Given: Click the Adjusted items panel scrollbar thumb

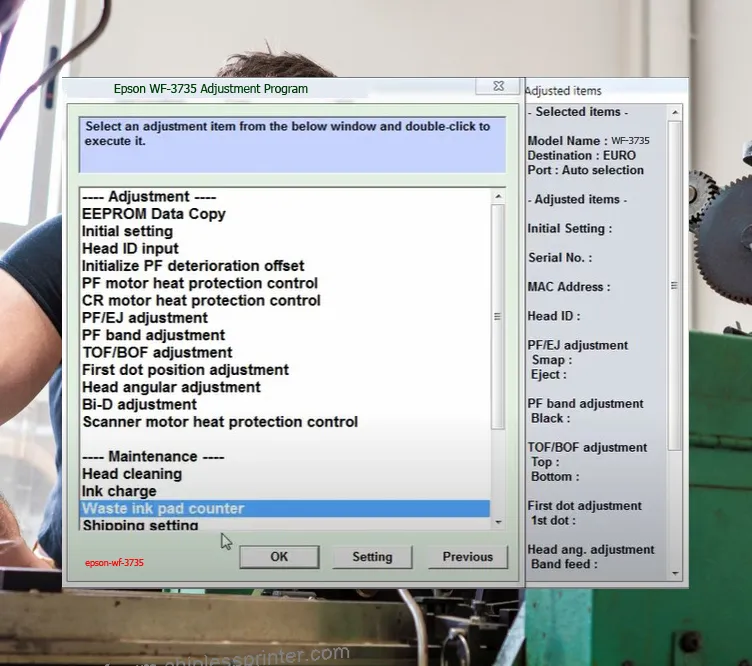Looking at the screenshot, I should click(x=675, y=285).
